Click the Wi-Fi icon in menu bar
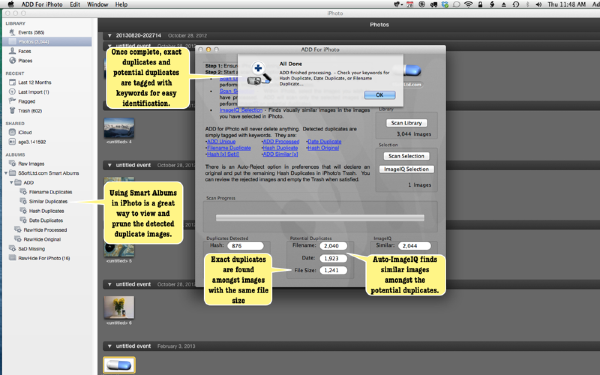Screen dimensions: 600x375 click(x=468, y=4)
